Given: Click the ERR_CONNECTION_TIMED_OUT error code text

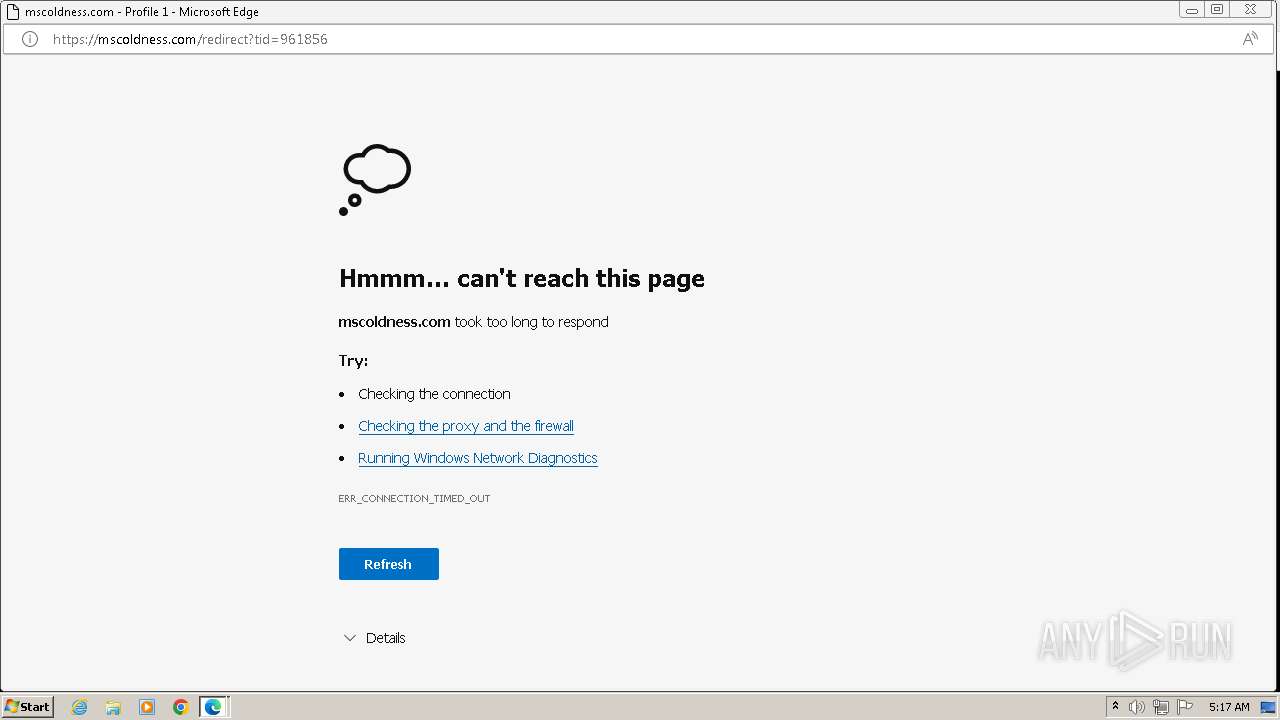Looking at the screenshot, I should click(414, 498).
